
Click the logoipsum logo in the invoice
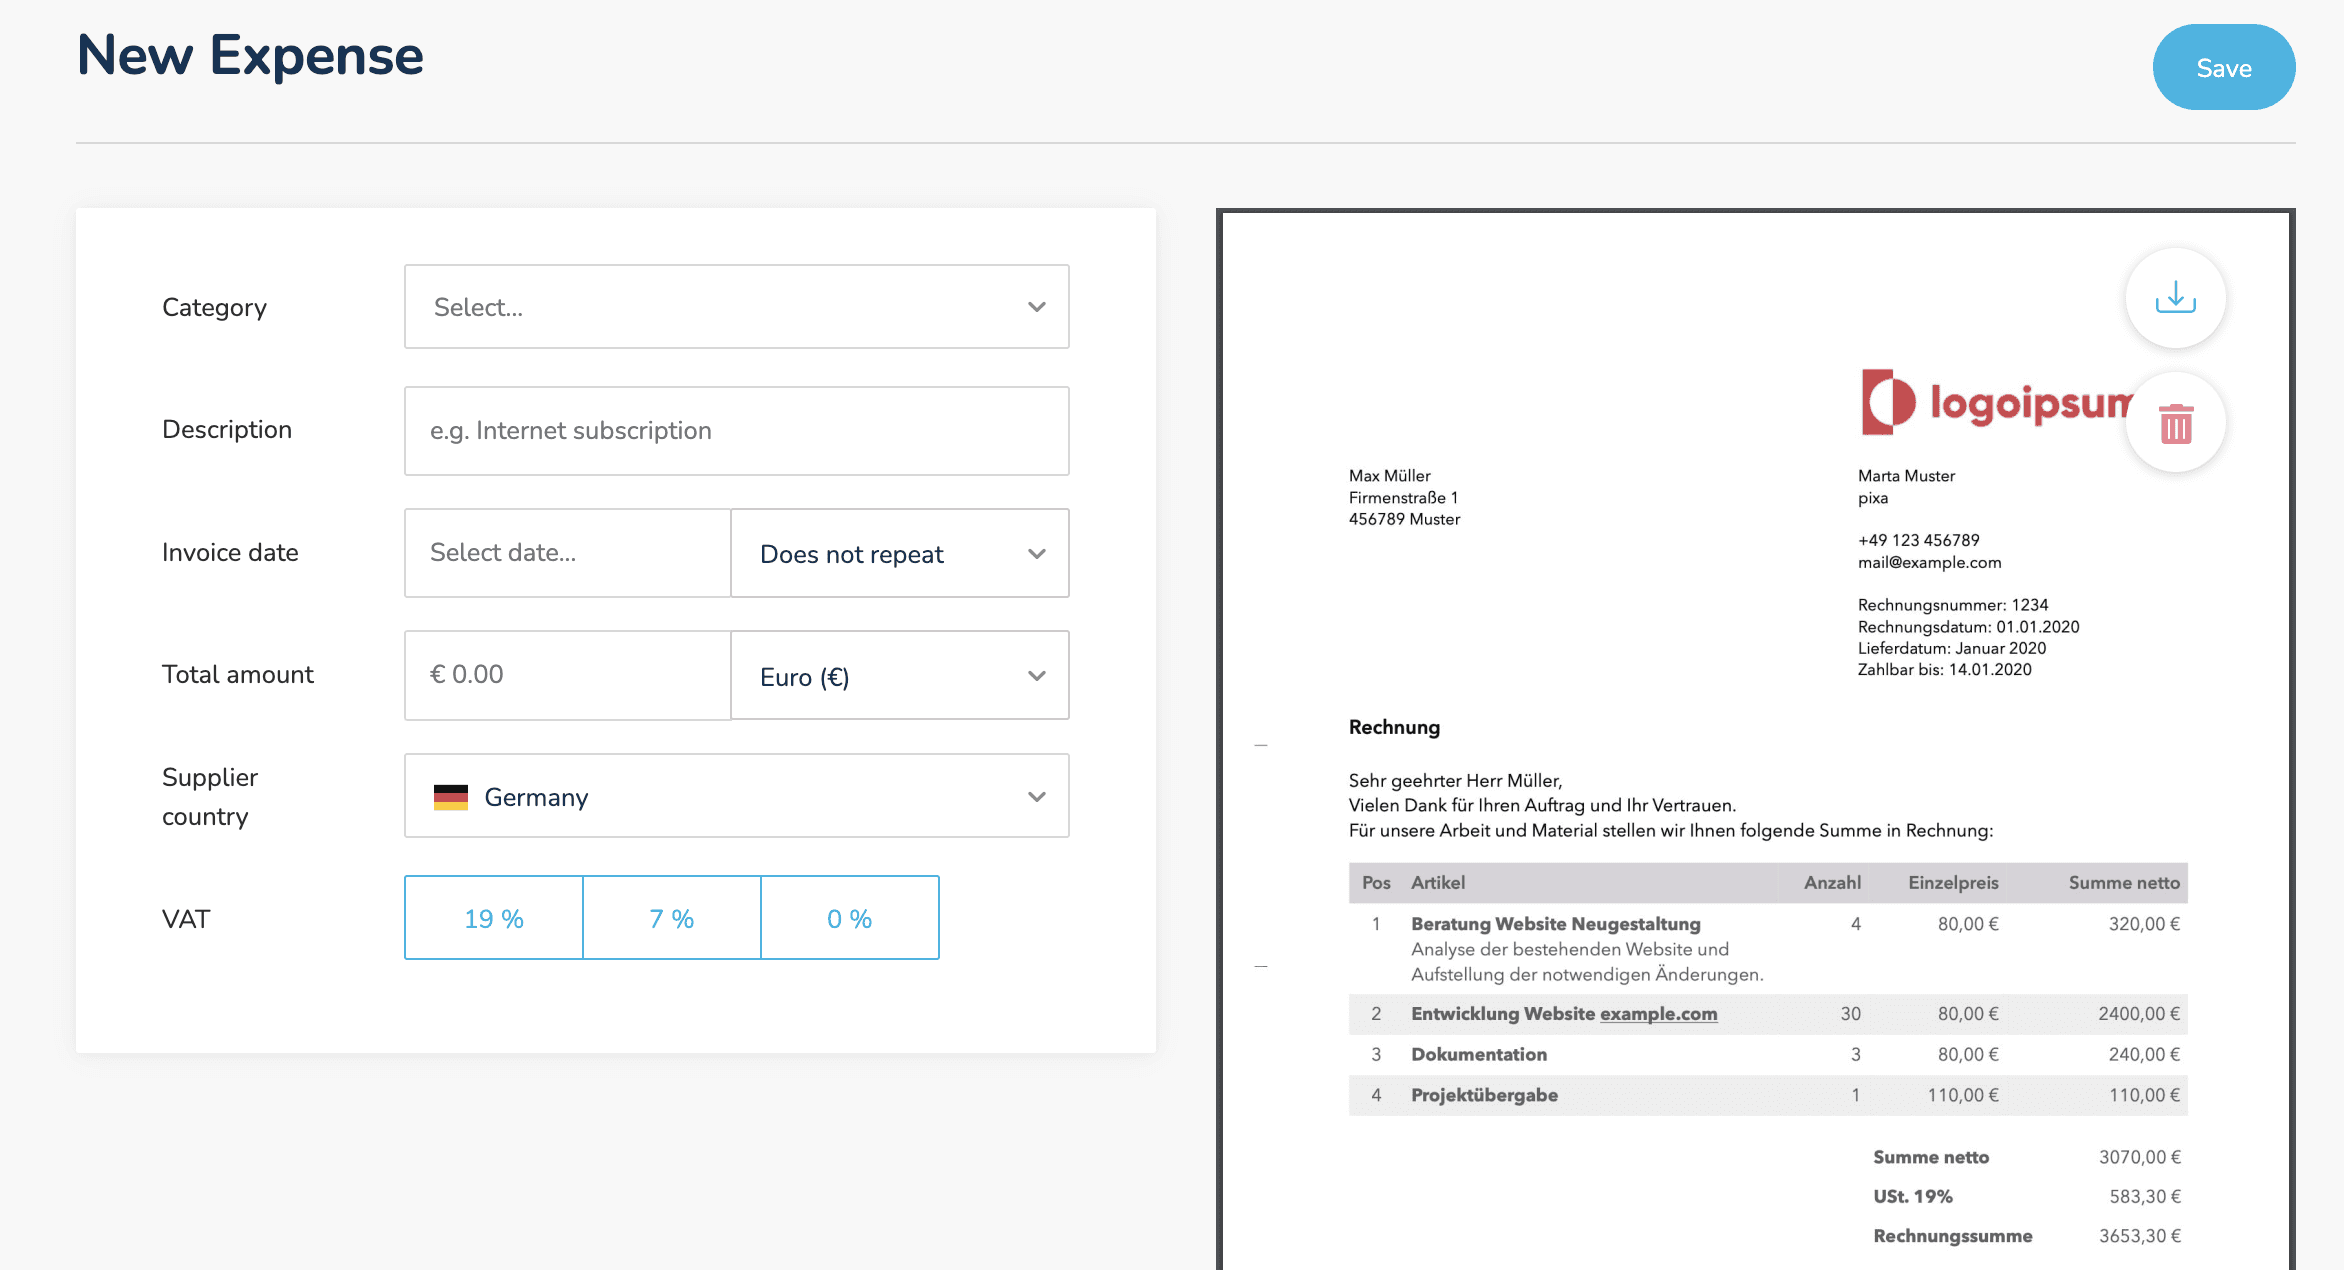[1994, 402]
